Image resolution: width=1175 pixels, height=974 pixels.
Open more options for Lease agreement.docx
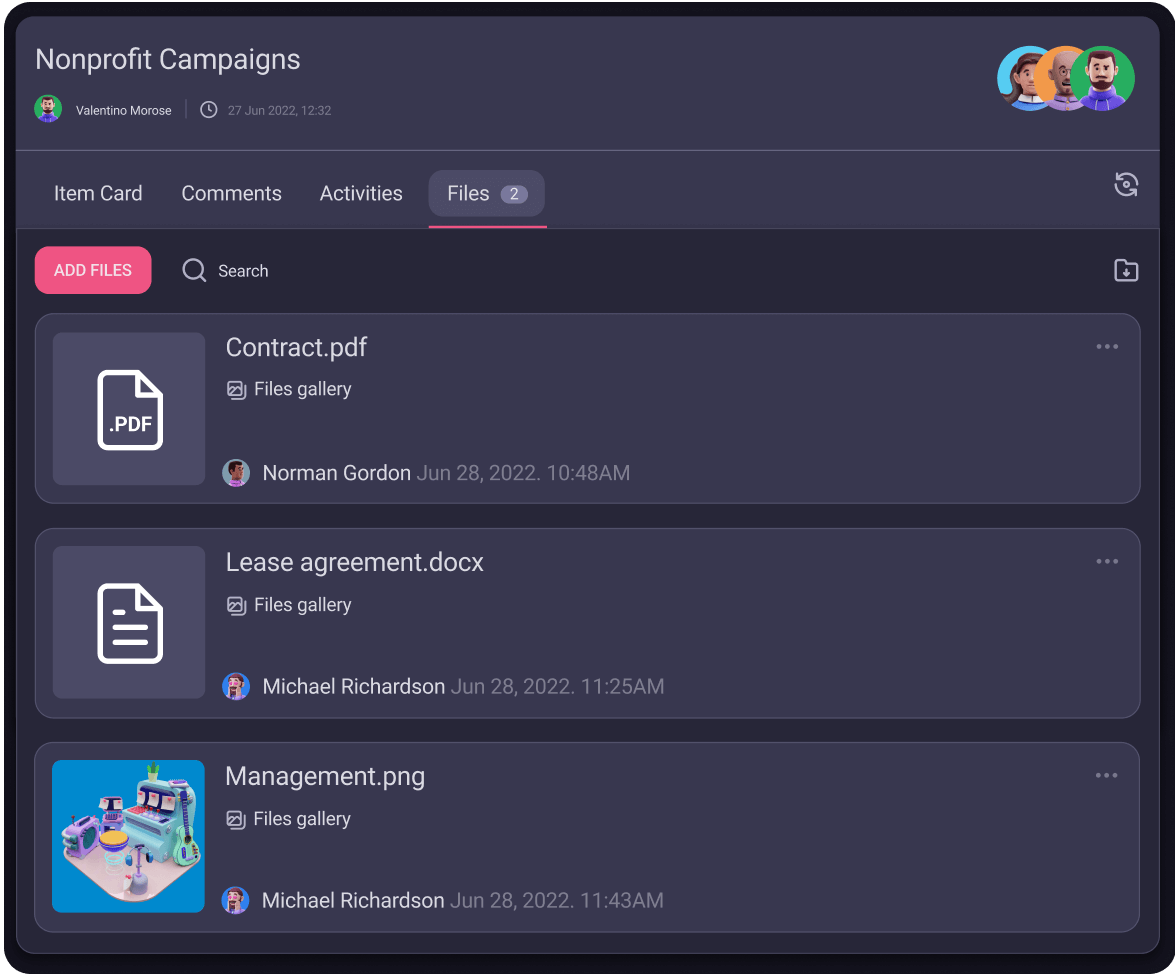point(1106,562)
